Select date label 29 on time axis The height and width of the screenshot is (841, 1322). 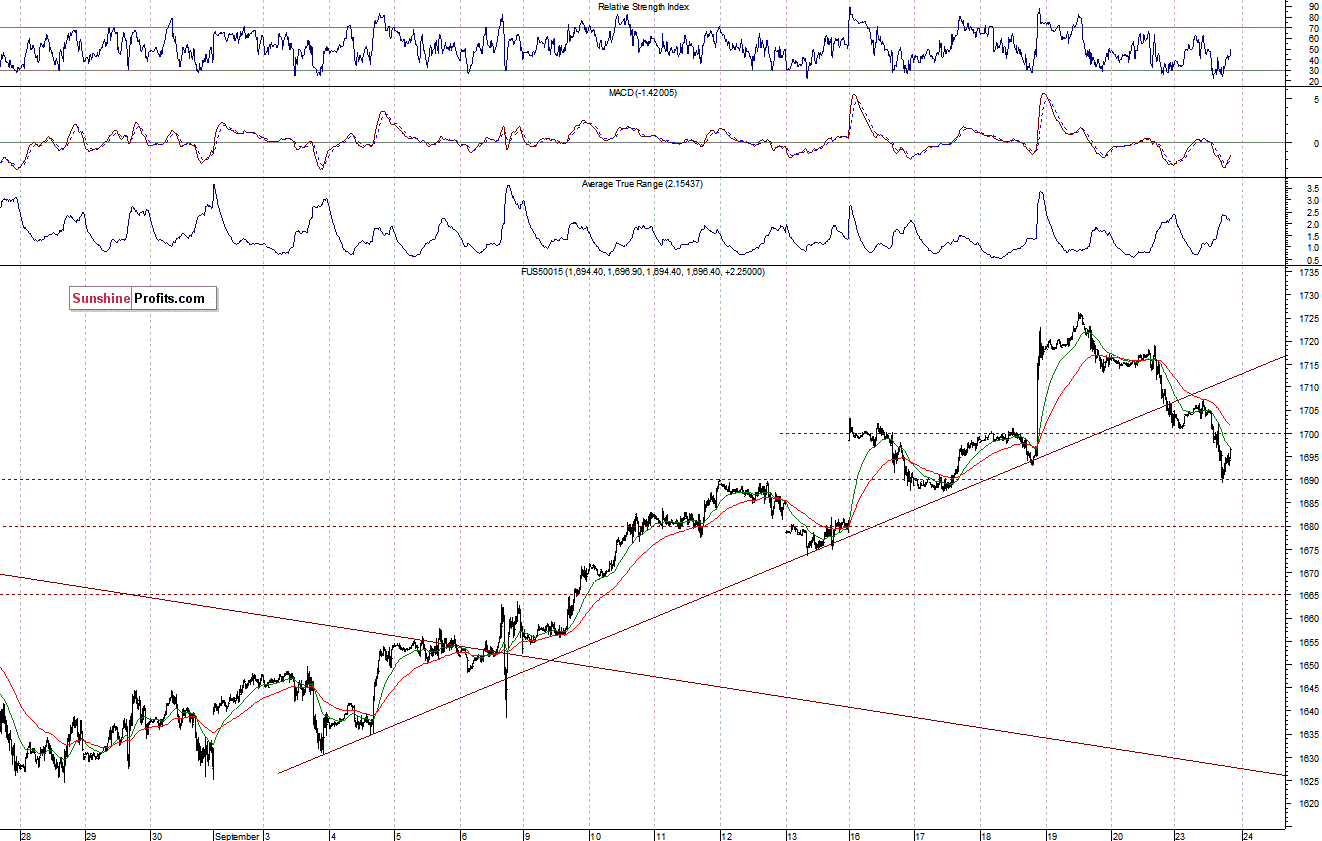[x=90, y=835]
